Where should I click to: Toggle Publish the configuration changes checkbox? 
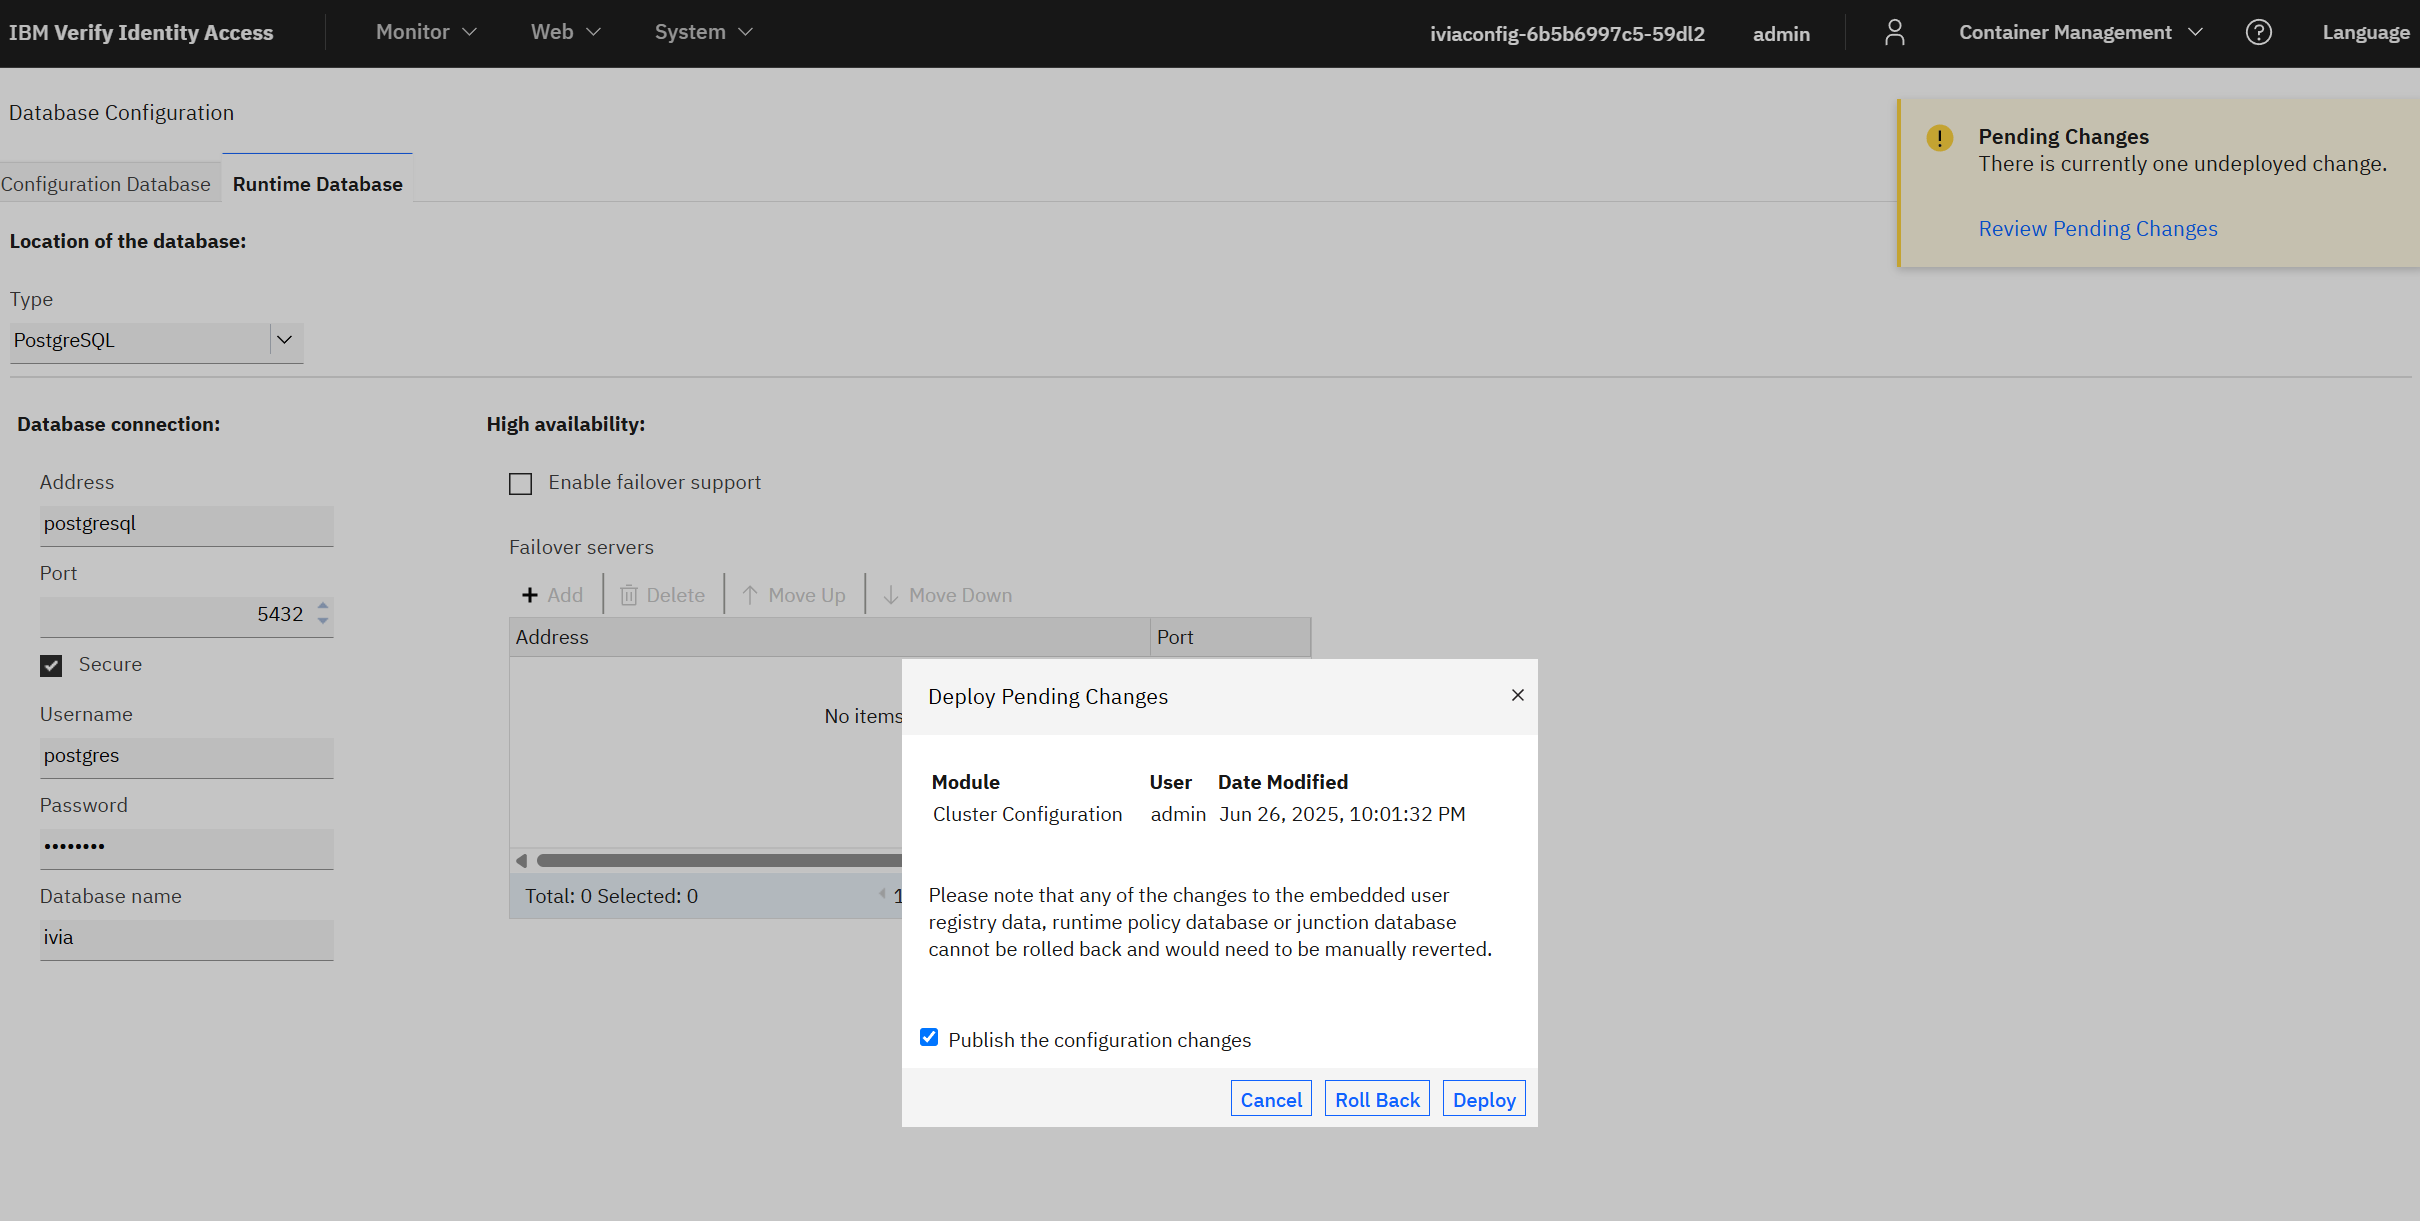pos(929,1037)
